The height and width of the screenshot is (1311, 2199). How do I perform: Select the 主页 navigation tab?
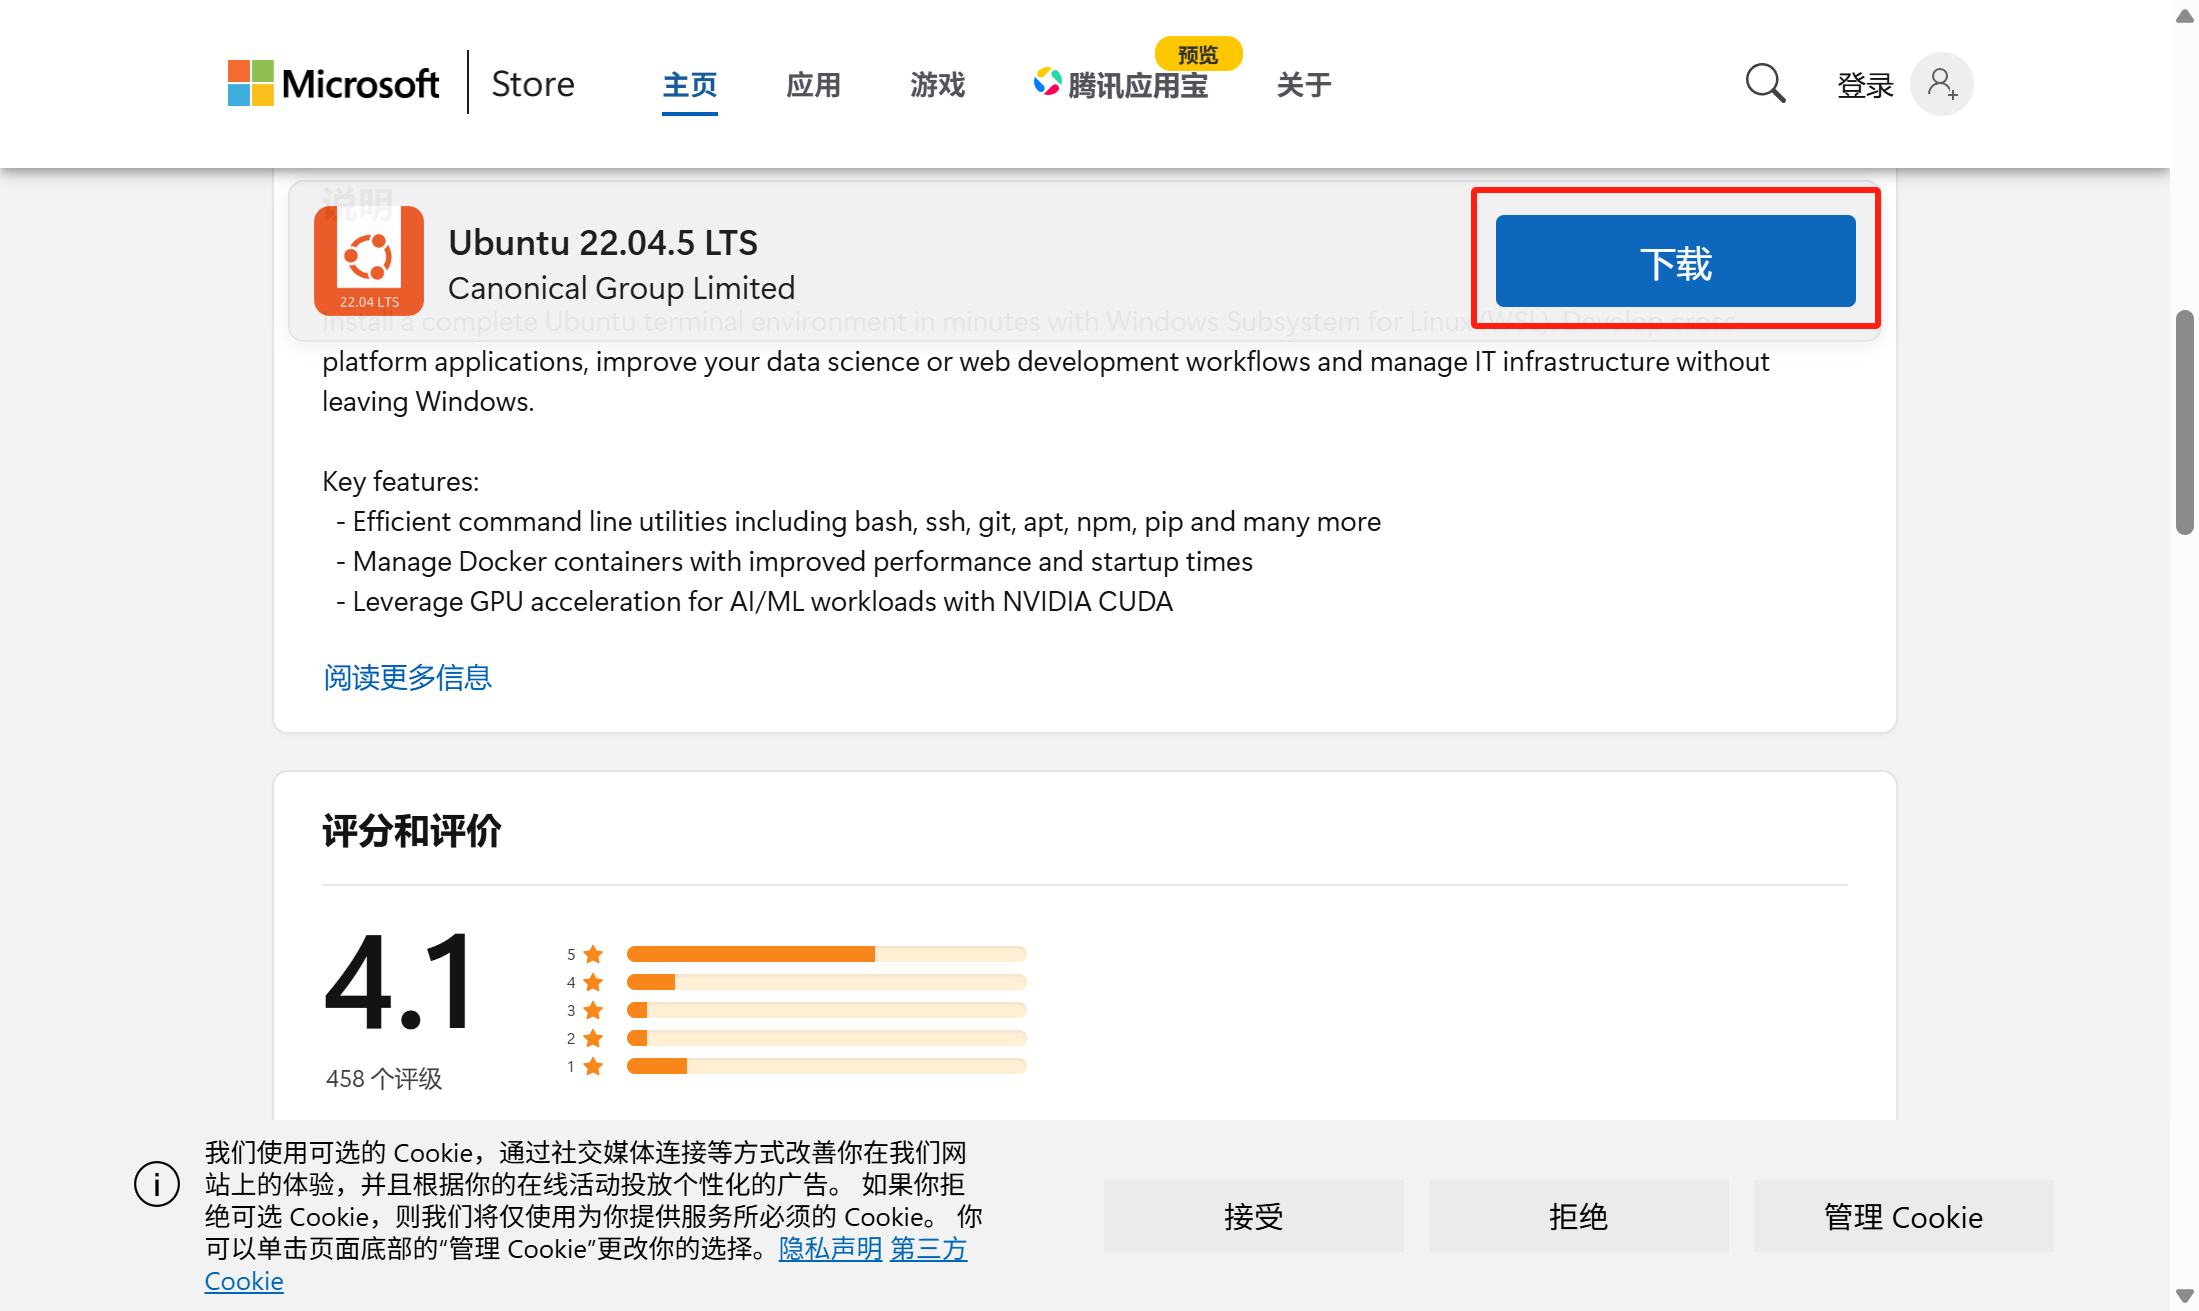click(690, 85)
